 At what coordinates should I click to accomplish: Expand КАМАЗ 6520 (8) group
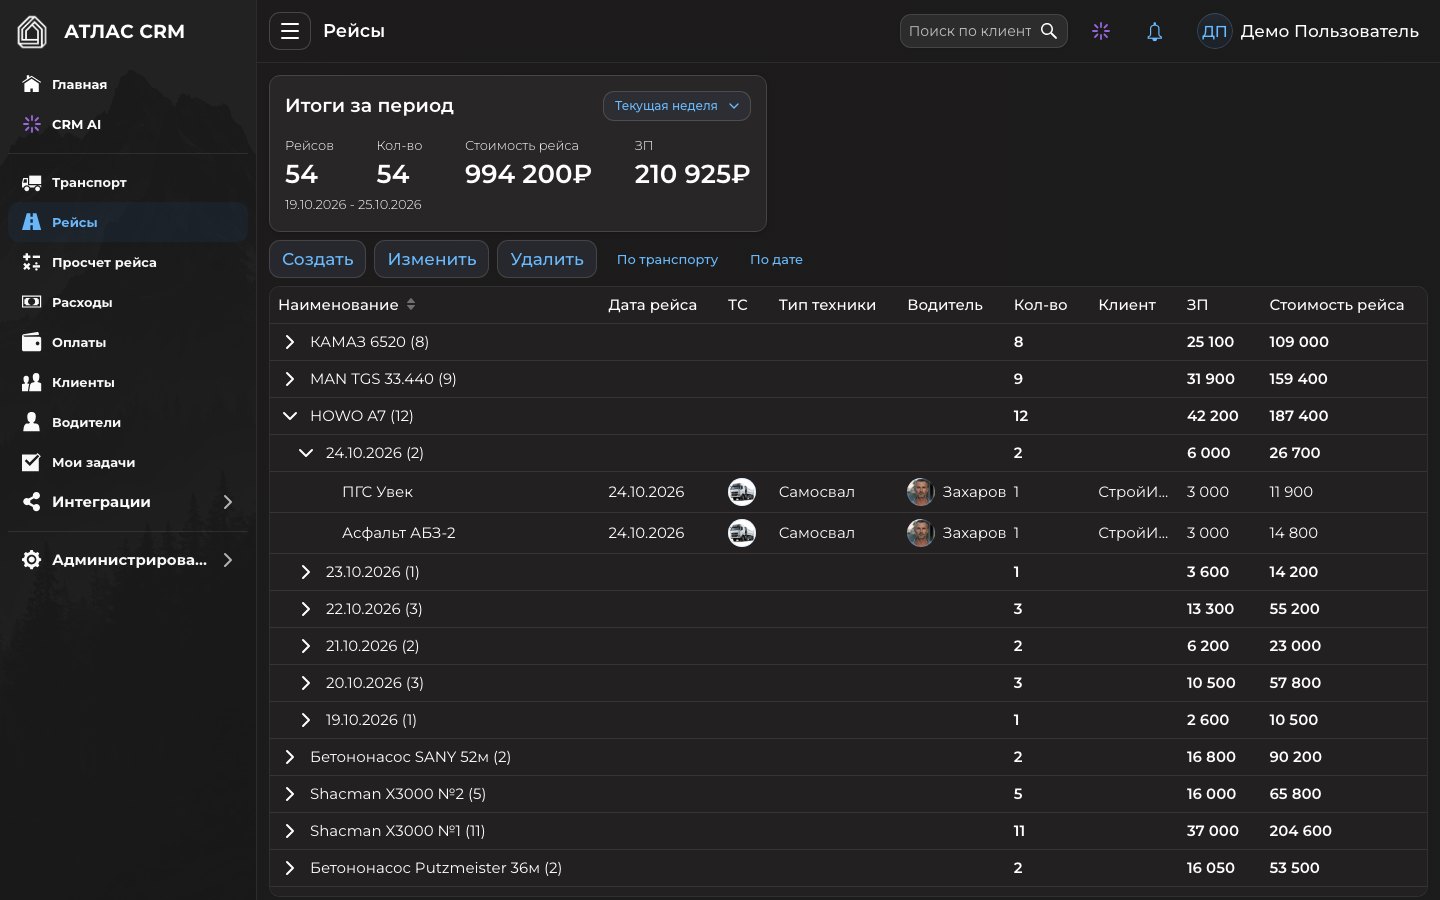(x=290, y=342)
